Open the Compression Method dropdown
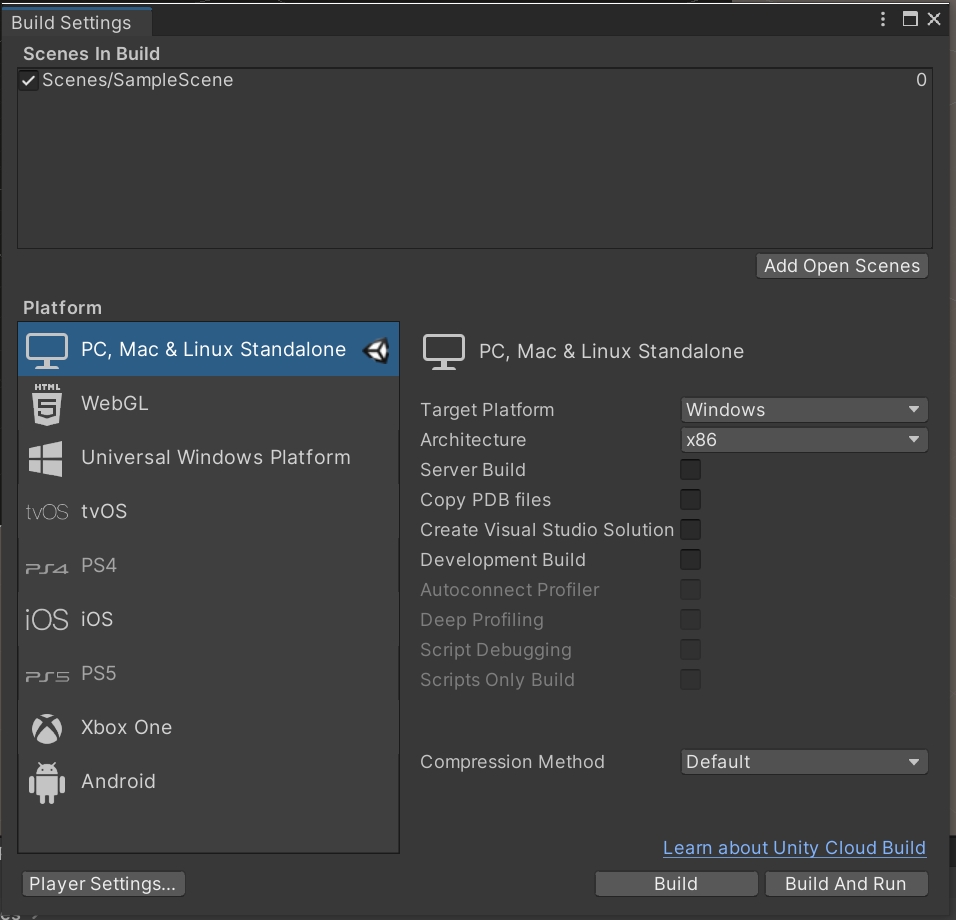956x920 pixels. [804, 762]
